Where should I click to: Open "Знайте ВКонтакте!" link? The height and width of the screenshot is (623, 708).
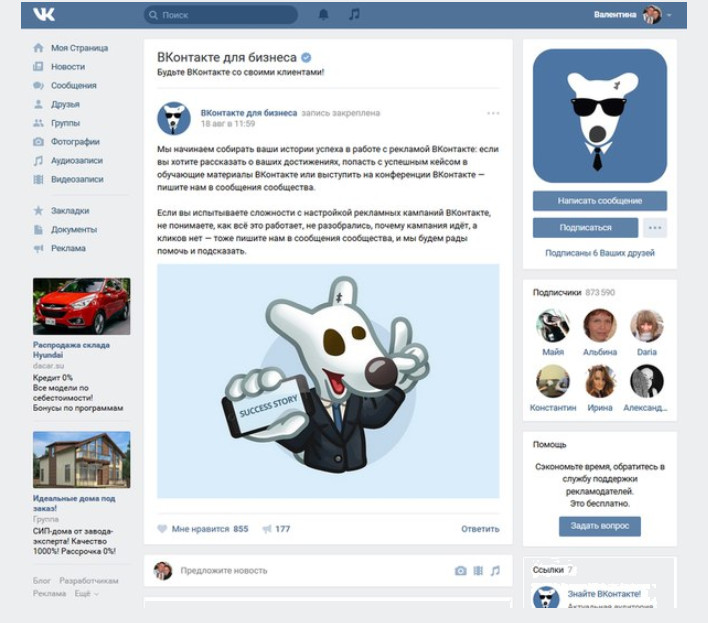click(x=604, y=594)
